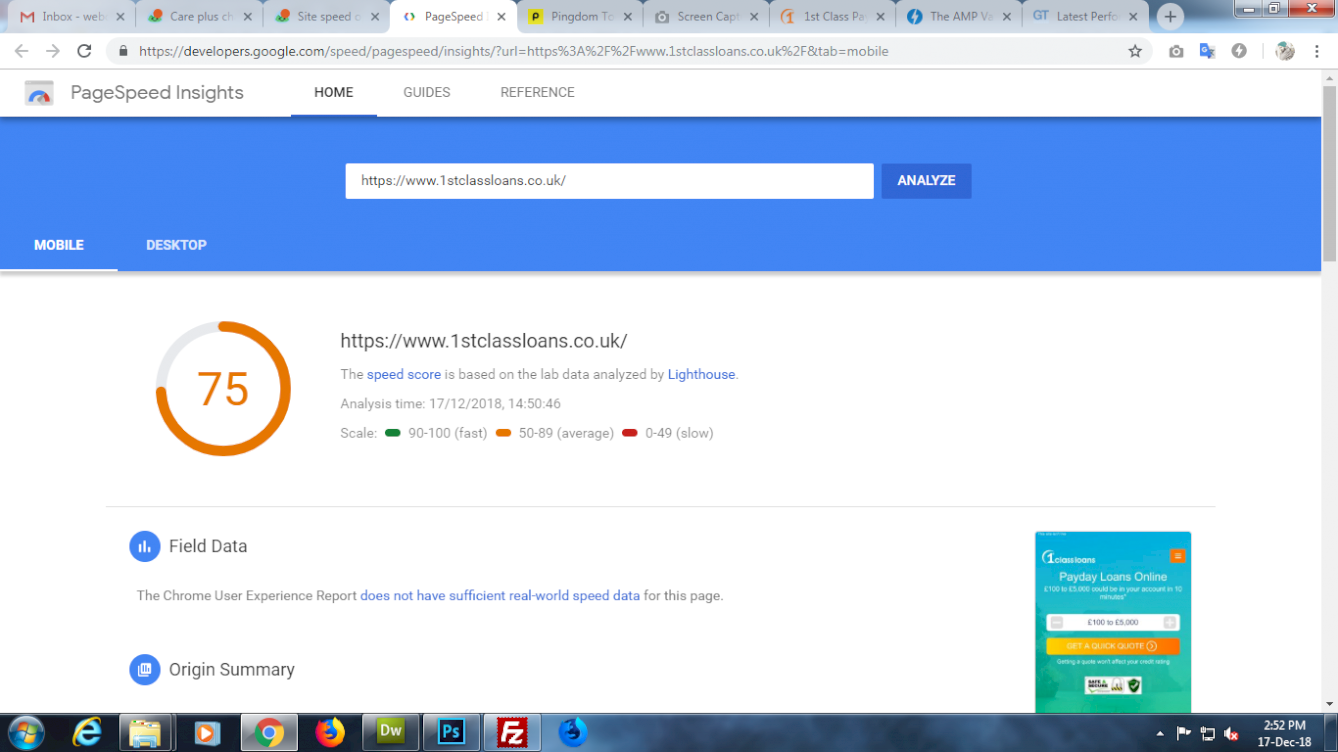Open Chrome's three-dot menu
This screenshot has height=752, width=1338.
[1317, 51]
